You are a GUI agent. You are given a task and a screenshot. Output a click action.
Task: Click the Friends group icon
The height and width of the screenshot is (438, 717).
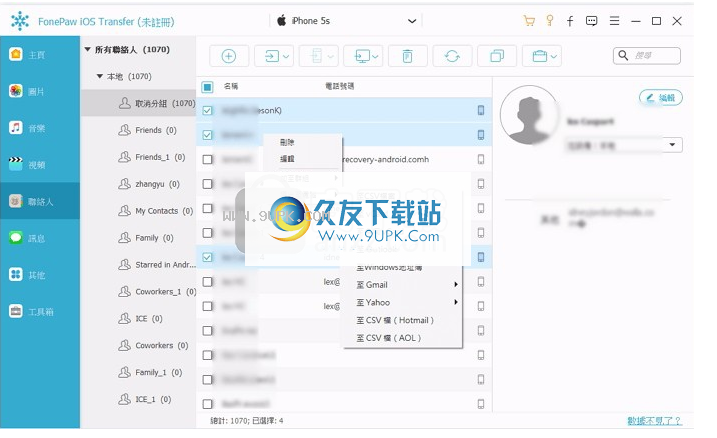124,130
